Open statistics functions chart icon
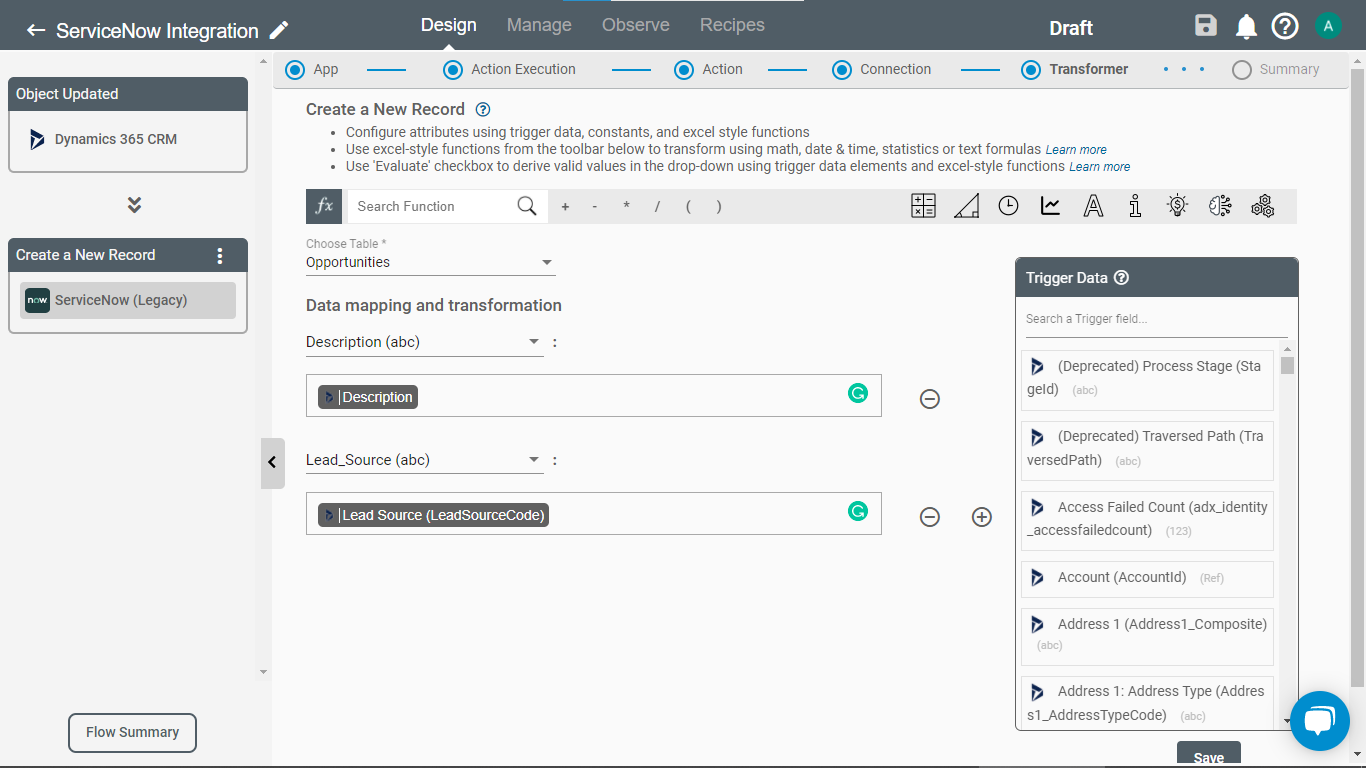The height and width of the screenshot is (768, 1366). [x=1050, y=206]
